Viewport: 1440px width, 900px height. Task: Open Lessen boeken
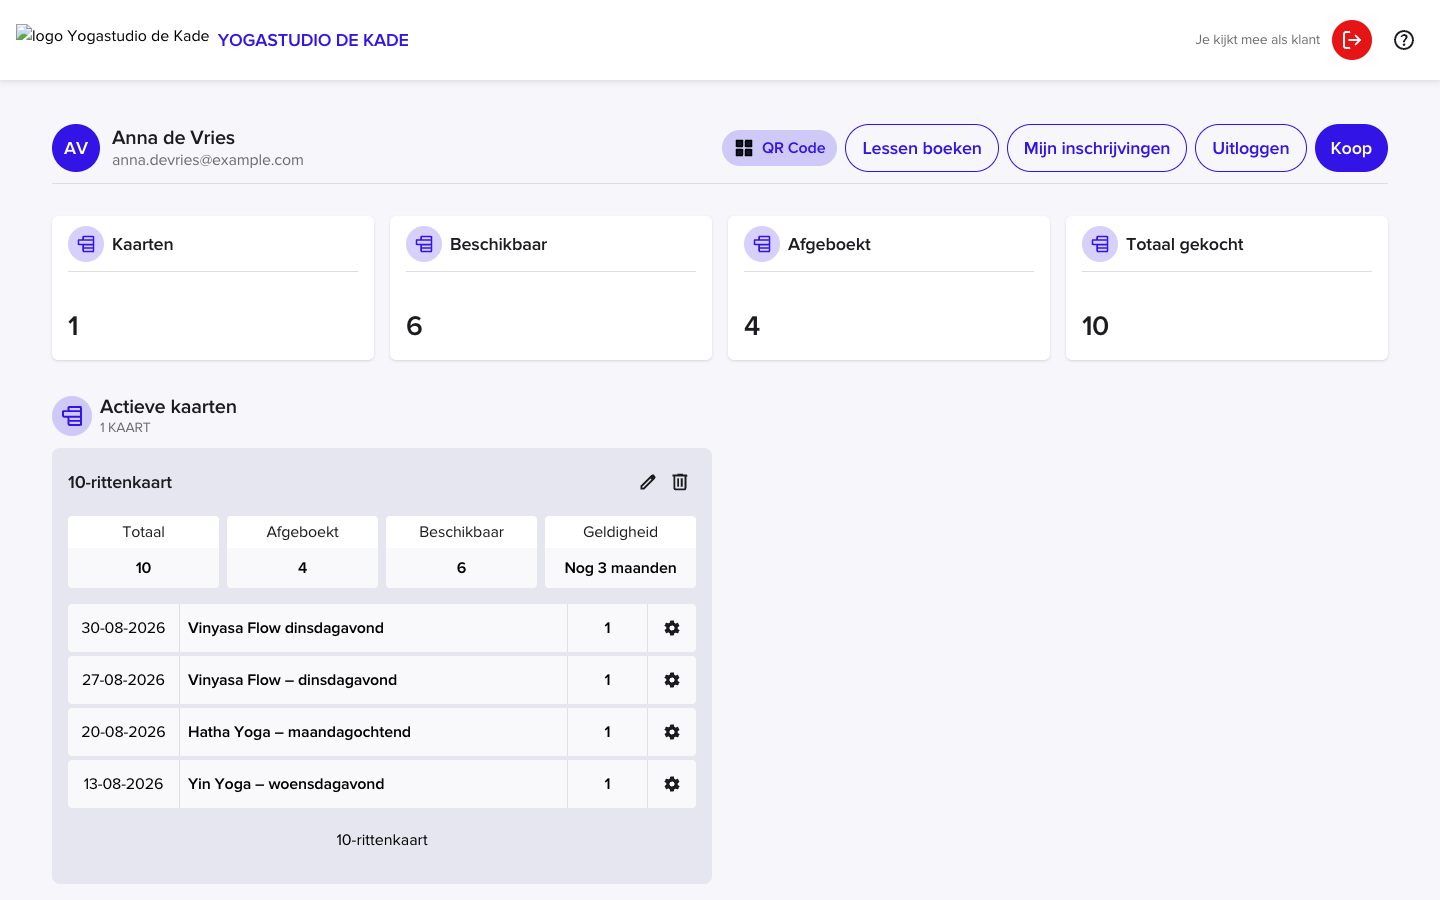point(922,148)
